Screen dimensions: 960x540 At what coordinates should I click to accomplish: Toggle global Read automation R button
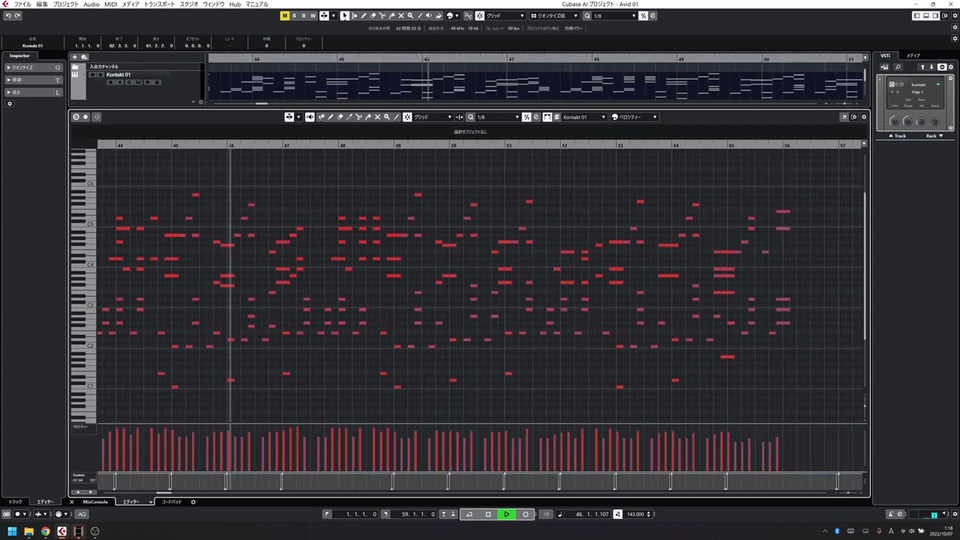tap(304, 15)
